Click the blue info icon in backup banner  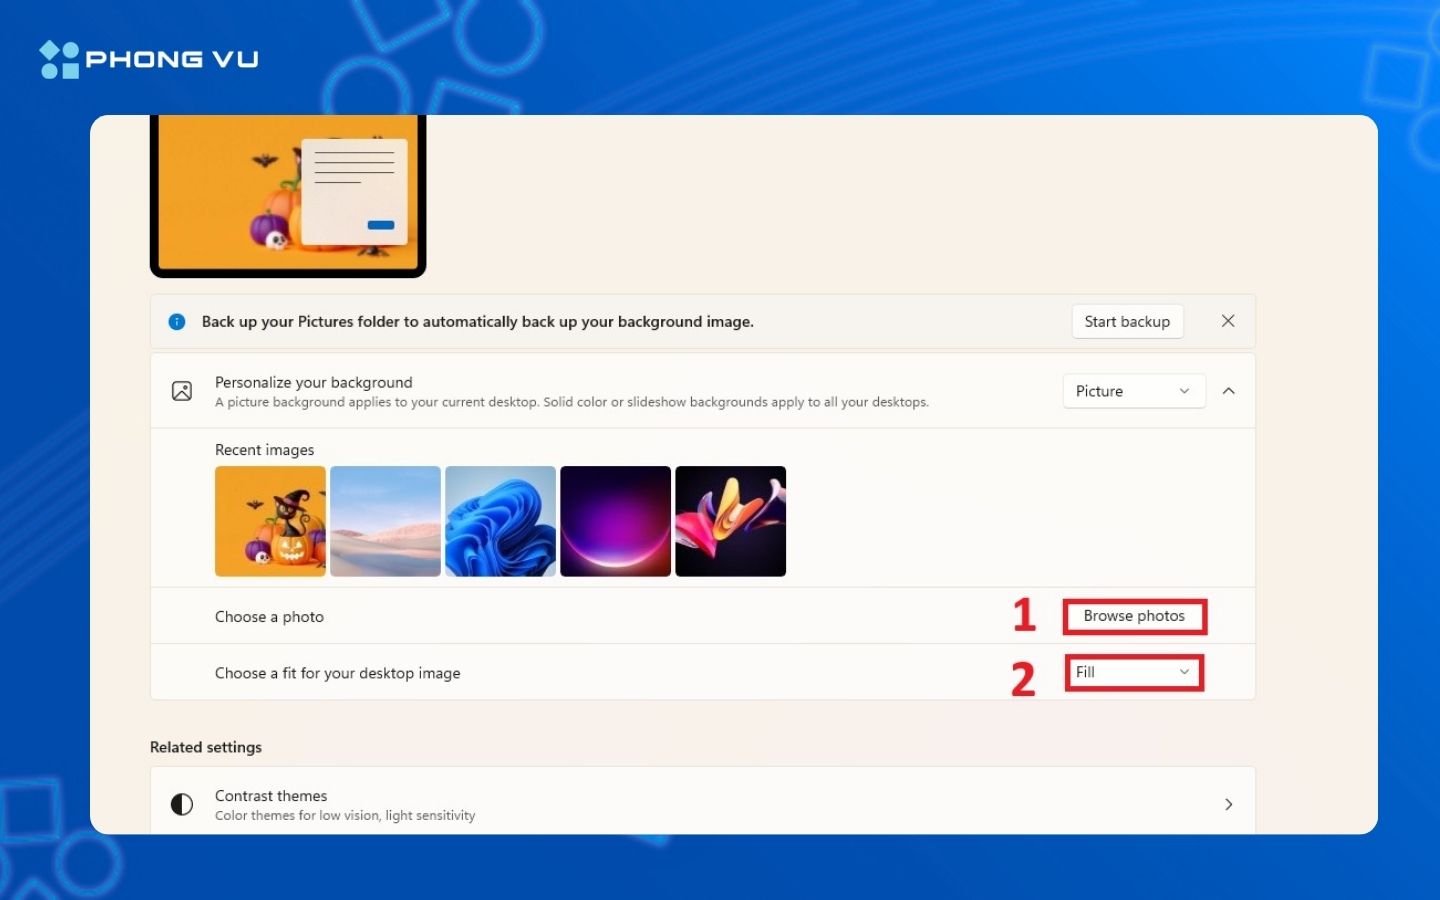click(177, 321)
